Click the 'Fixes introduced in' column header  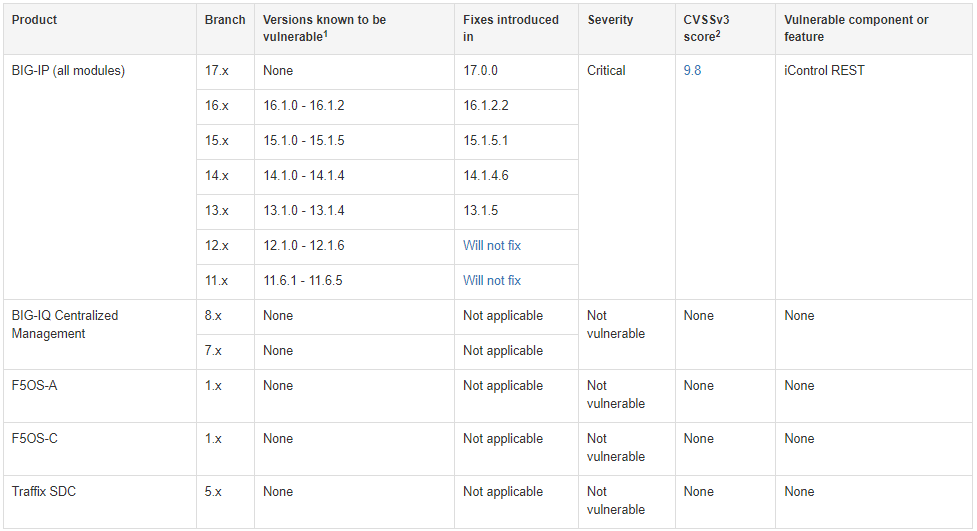tap(510, 28)
